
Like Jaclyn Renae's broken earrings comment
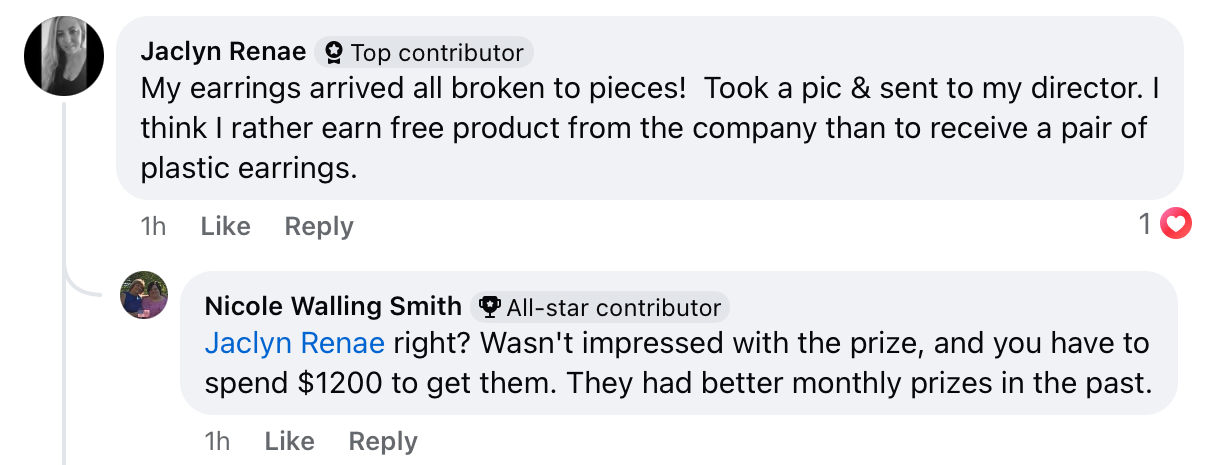[x=225, y=227]
